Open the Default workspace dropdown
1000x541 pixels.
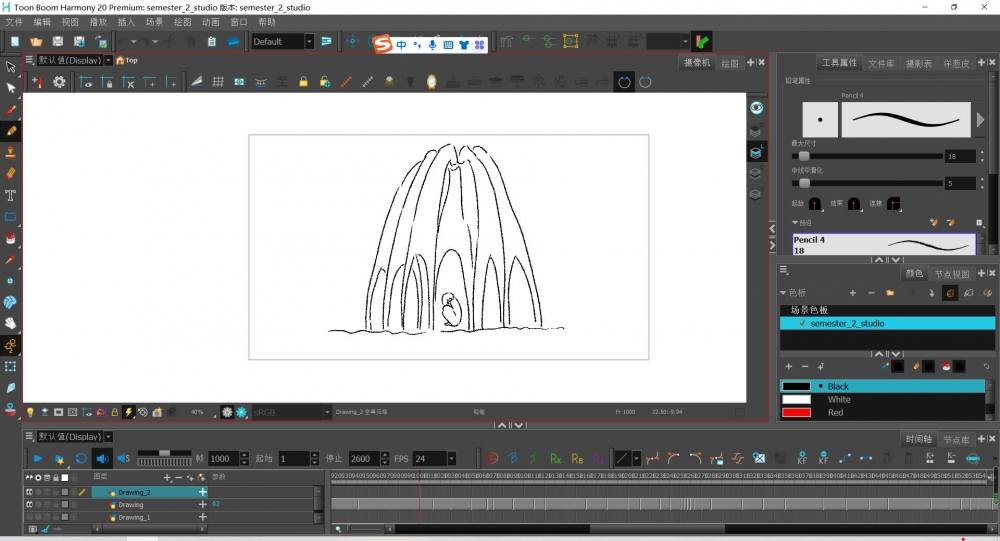pos(309,42)
